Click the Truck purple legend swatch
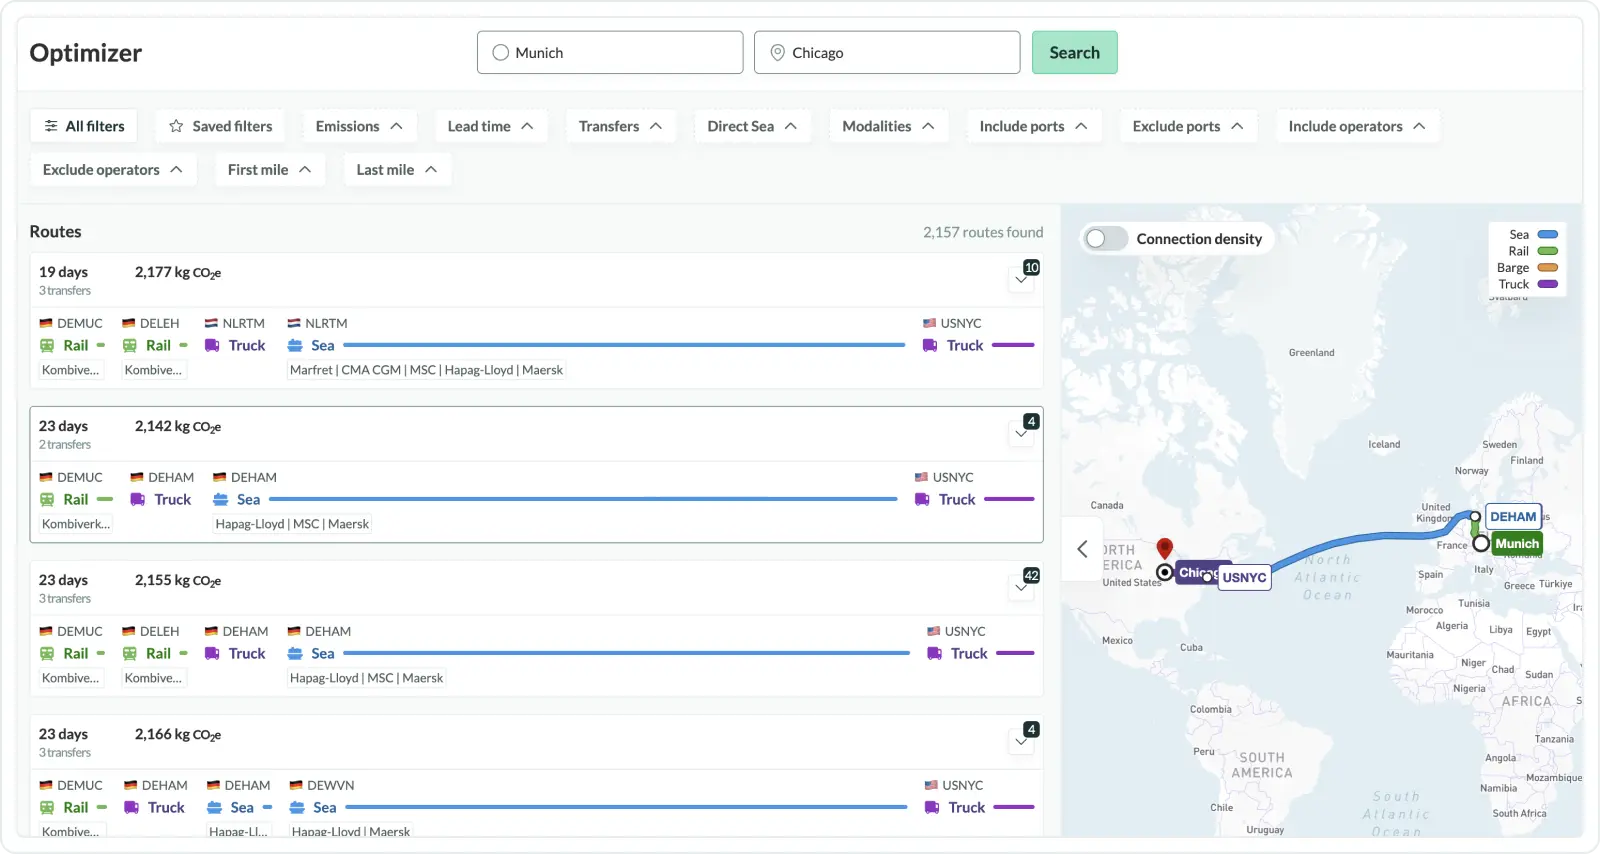 click(x=1548, y=284)
